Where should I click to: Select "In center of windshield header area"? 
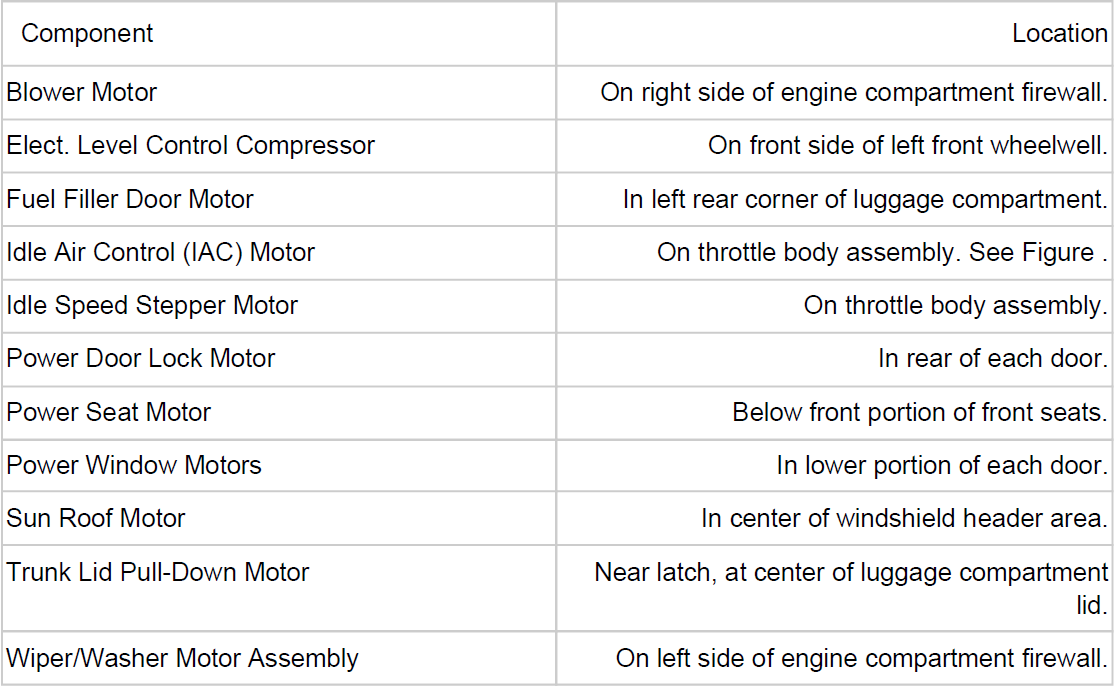tap(904, 518)
